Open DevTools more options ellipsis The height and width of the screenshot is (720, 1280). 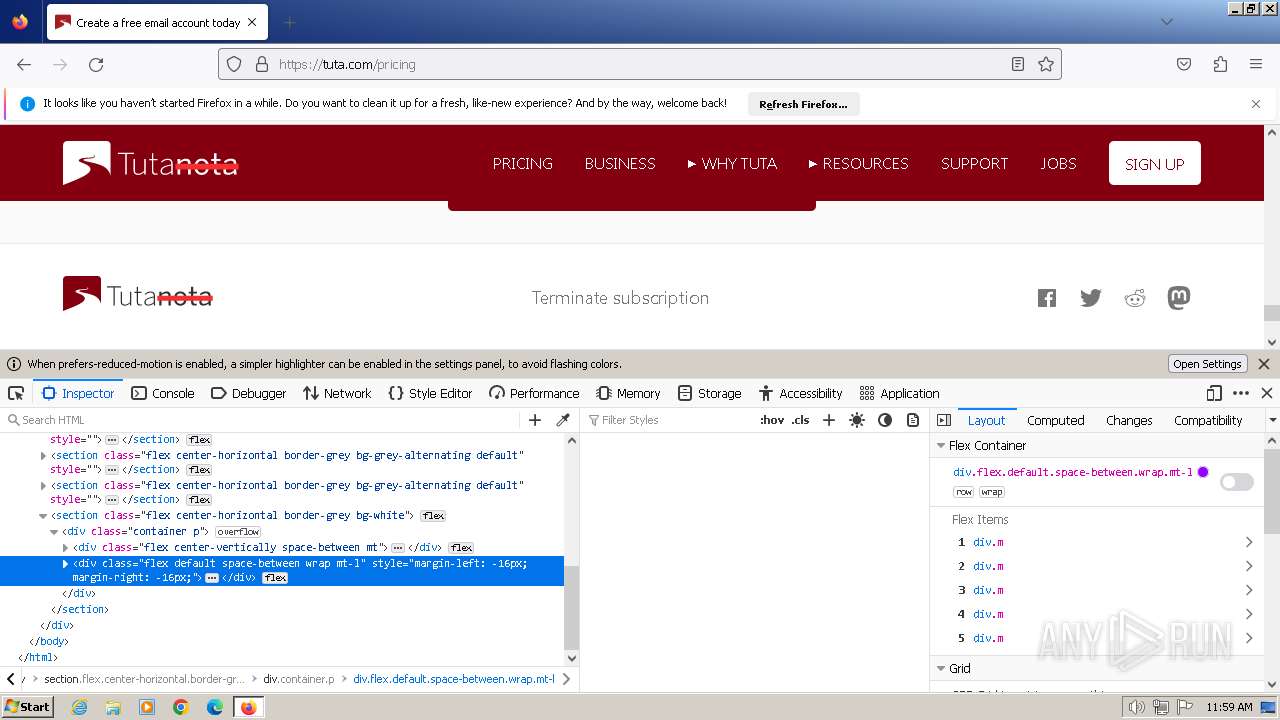point(1241,393)
